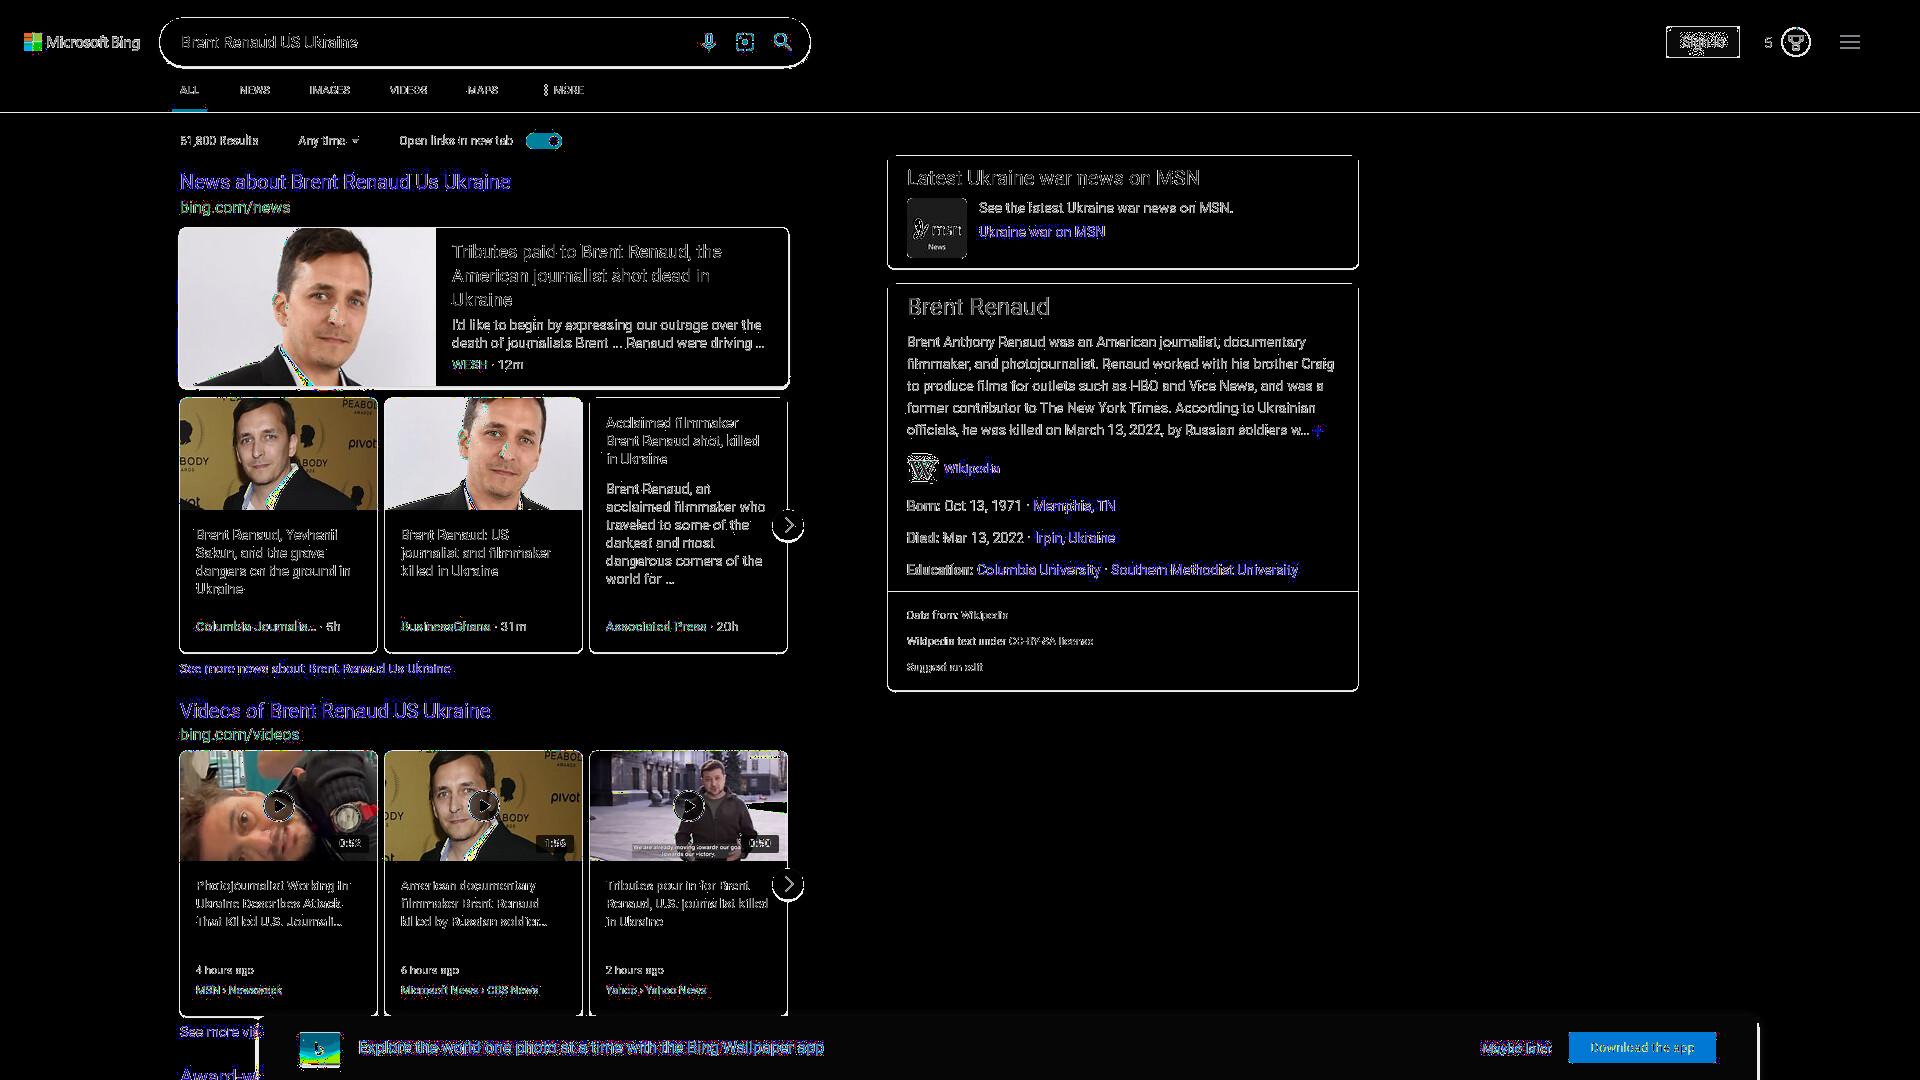Open the Tributes paid to Brent Renaud headline
Screen dimensions: 1920x1080
pyautogui.click(x=586, y=276)
